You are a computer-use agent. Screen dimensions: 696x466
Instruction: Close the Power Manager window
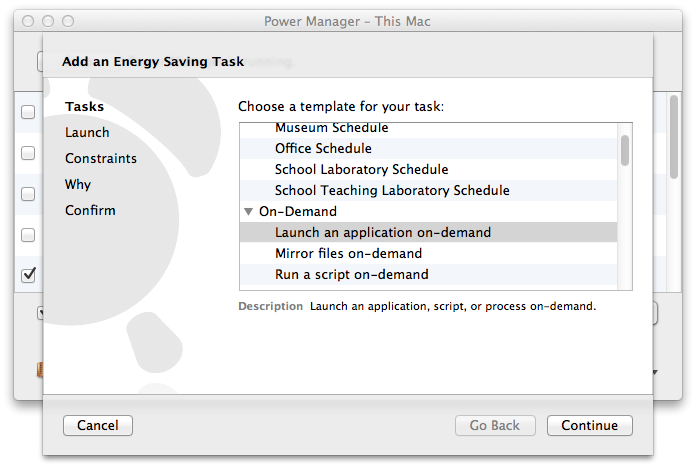coord(28,21)
